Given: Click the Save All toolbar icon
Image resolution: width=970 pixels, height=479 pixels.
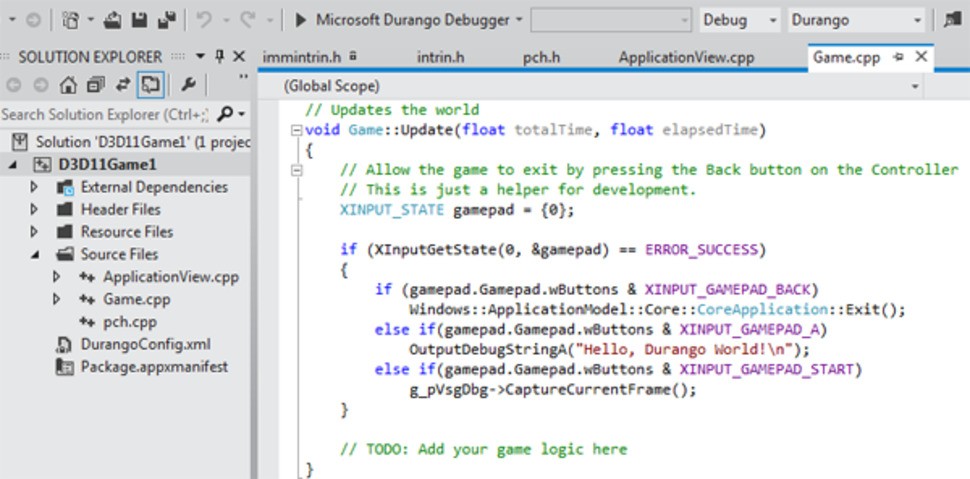Looking at the screenshot, I should point(167,20).
